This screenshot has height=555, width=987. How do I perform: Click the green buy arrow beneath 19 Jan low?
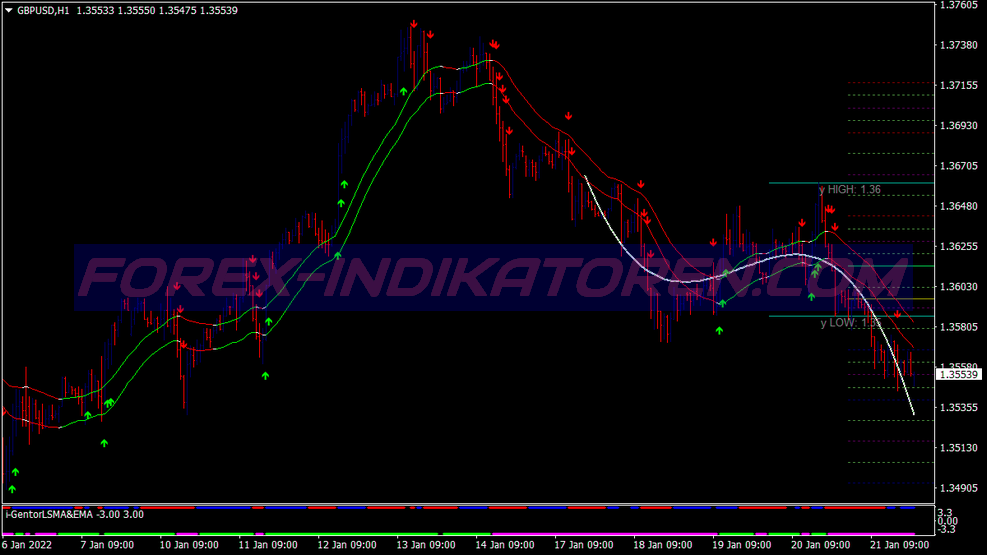pos(719,330)
